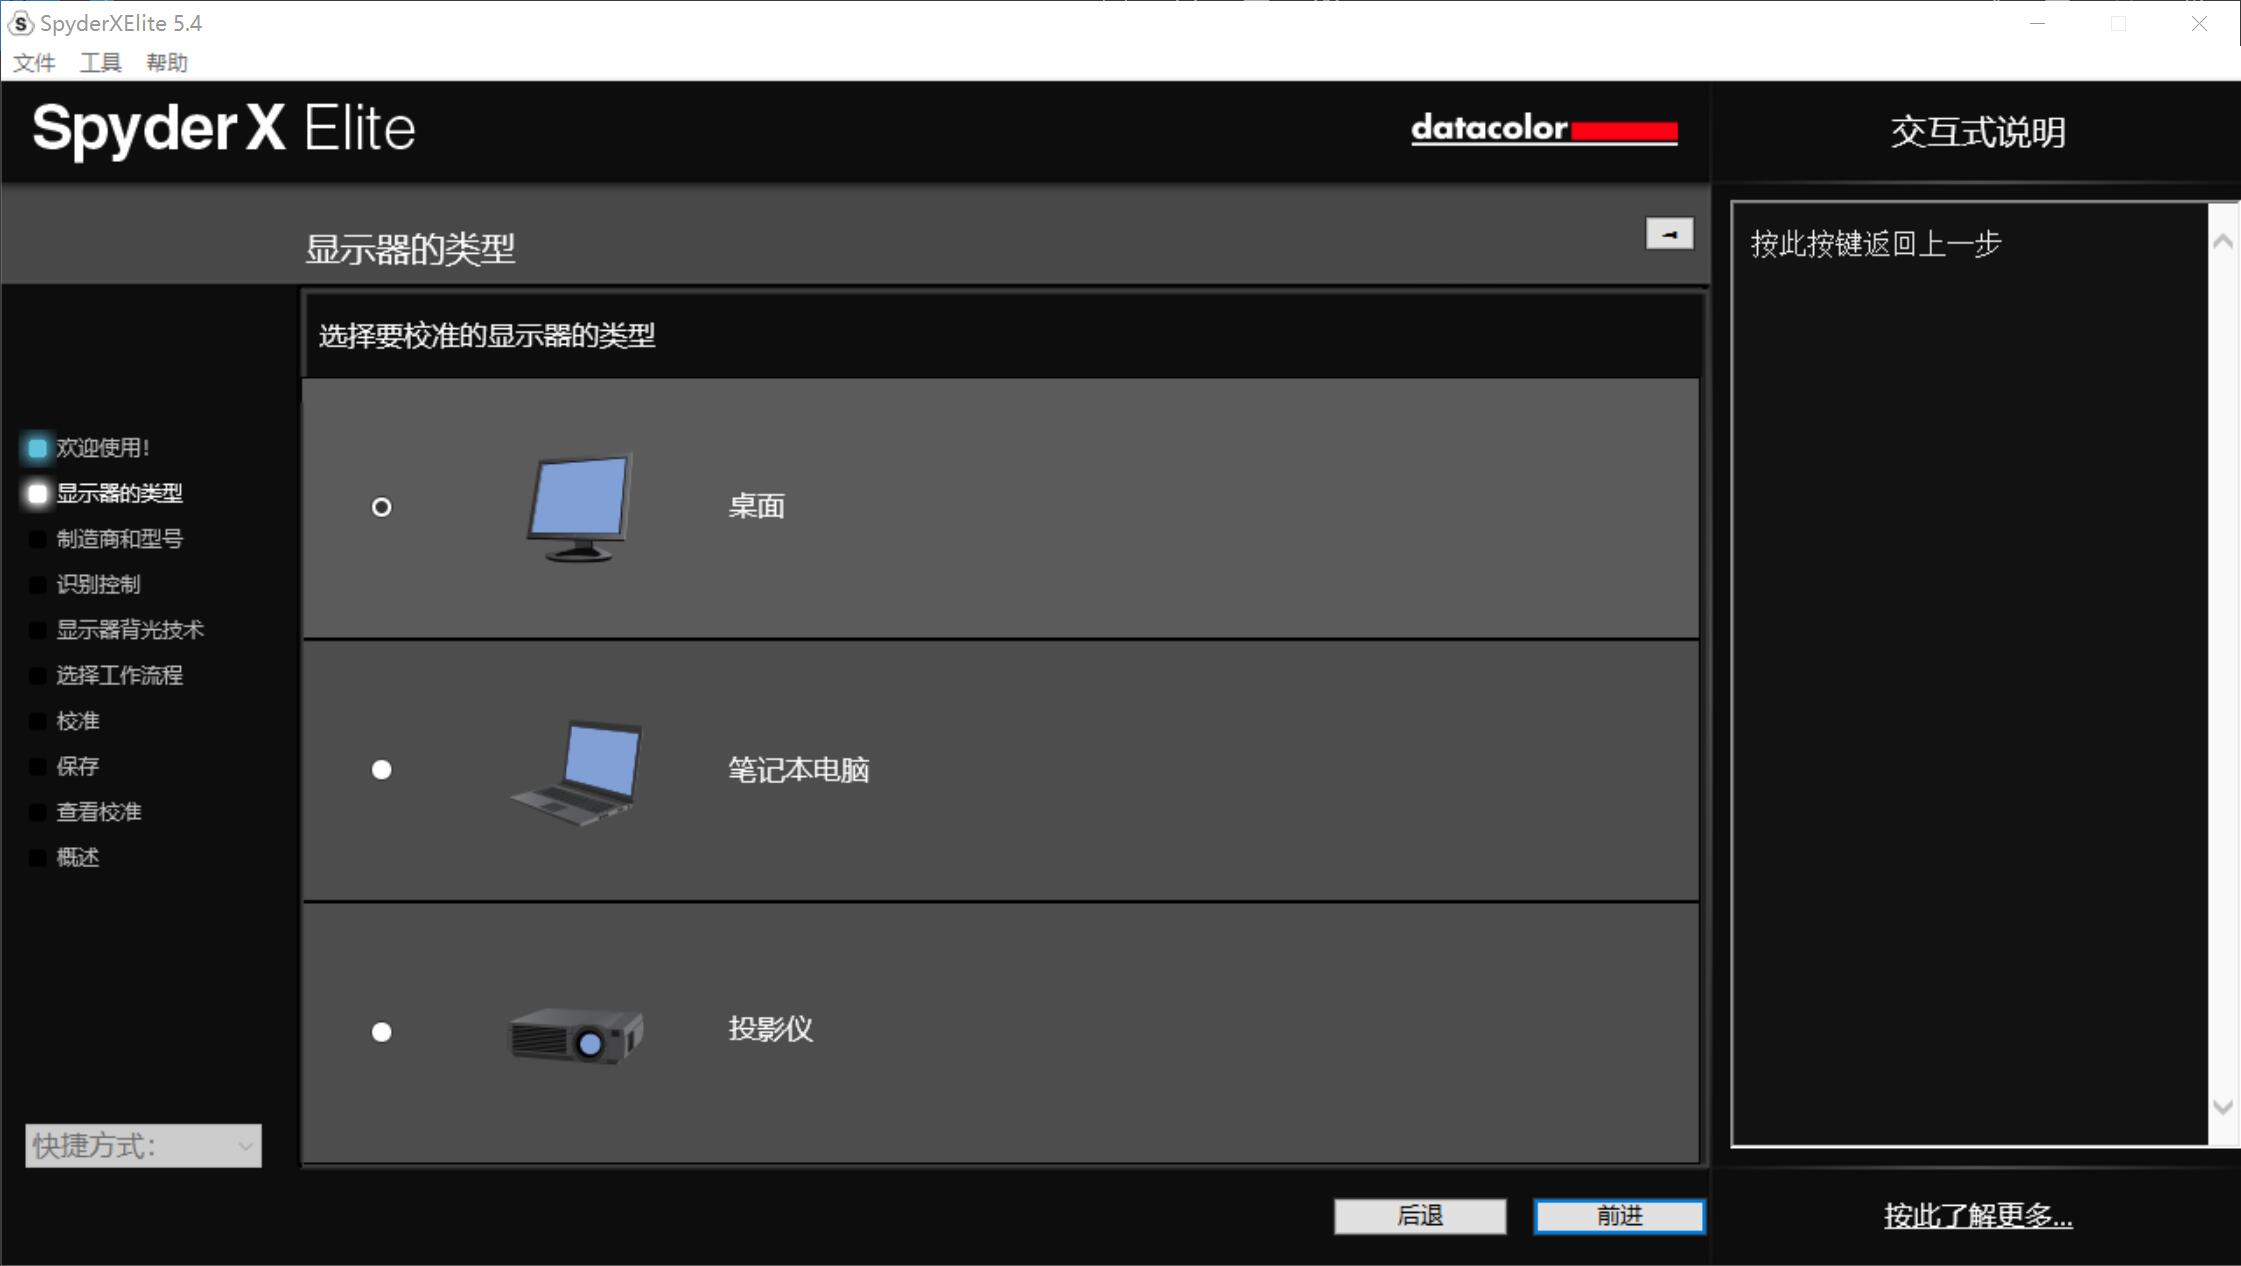Minimize the SpyderXElite window
The height and width of the screenshot is (1266, 2241).
click(x=2037, y=23)
